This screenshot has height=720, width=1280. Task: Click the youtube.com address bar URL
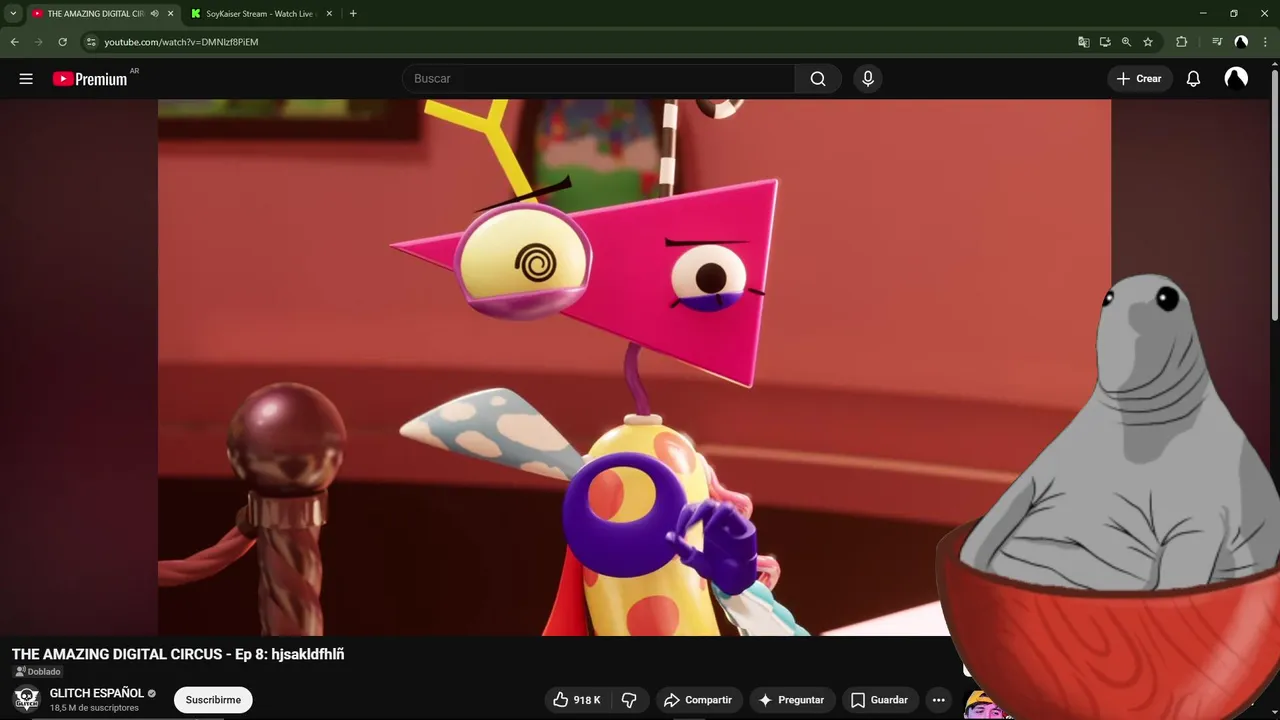coord(181,42)
